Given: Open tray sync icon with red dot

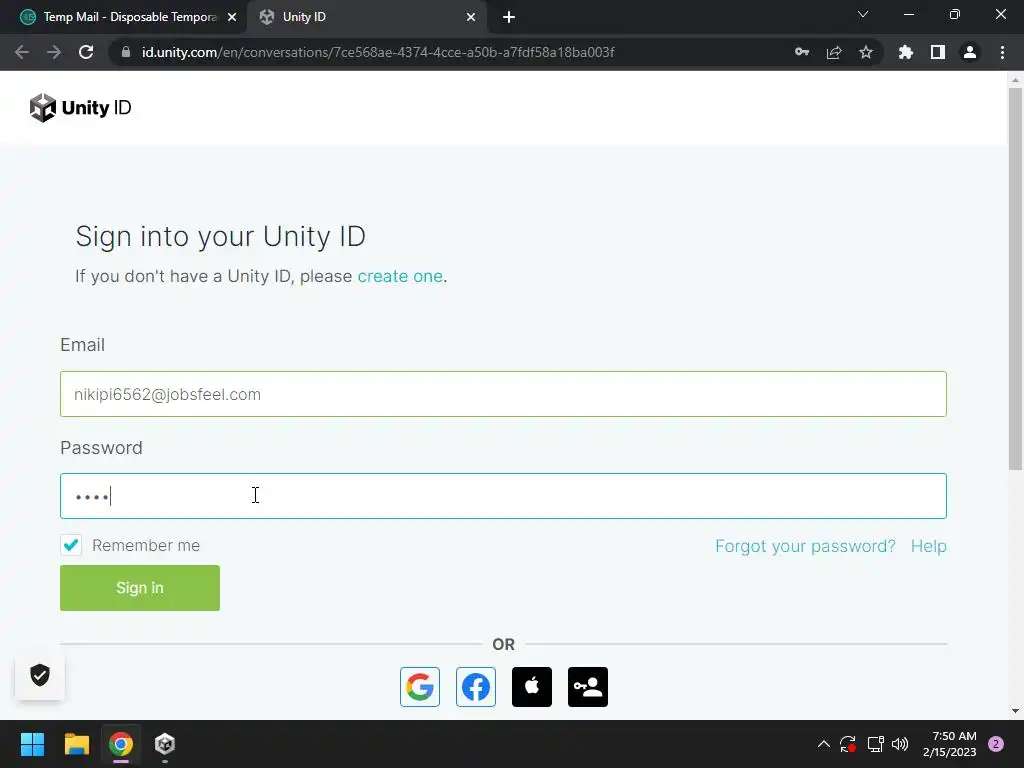Looking at the screenshot, I should point(848,744).
